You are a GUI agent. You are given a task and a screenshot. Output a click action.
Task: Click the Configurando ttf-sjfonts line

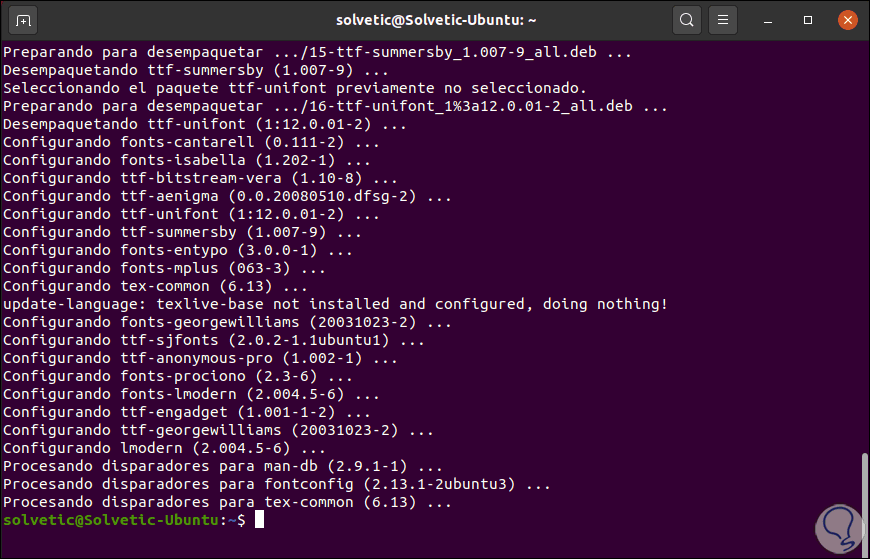[213, 340]
